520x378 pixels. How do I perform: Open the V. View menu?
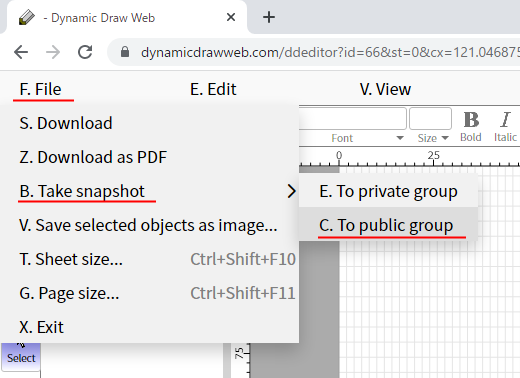[385, 89]
